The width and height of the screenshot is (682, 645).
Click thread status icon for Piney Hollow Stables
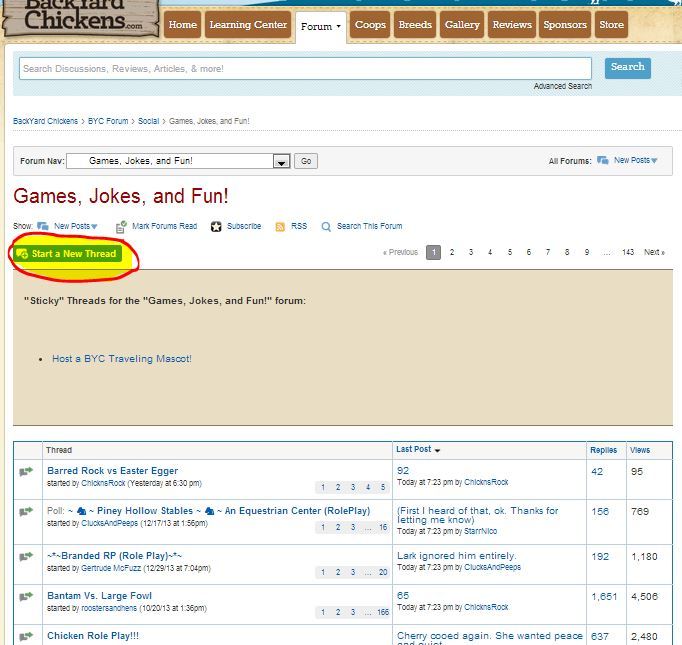26,511
